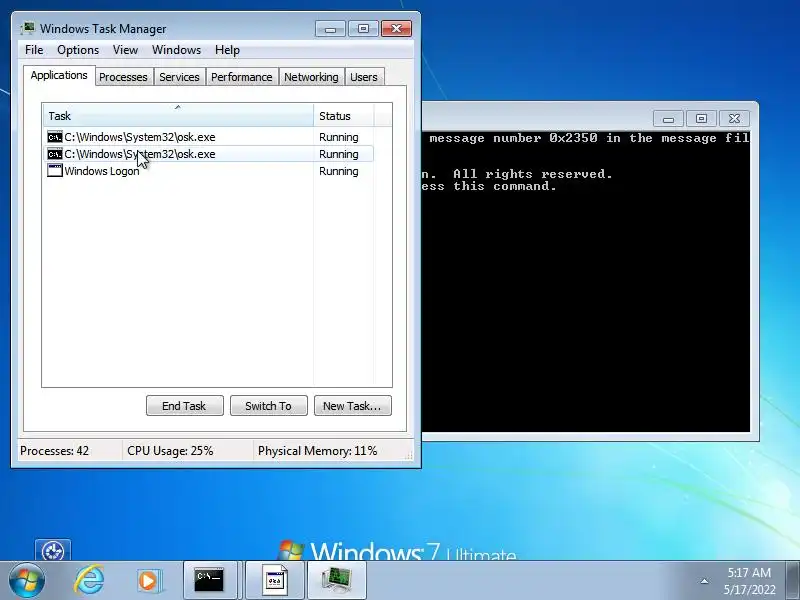Select the first osk.exe task row
This screenshot has width=800, height=600.
tap(208, 137)
